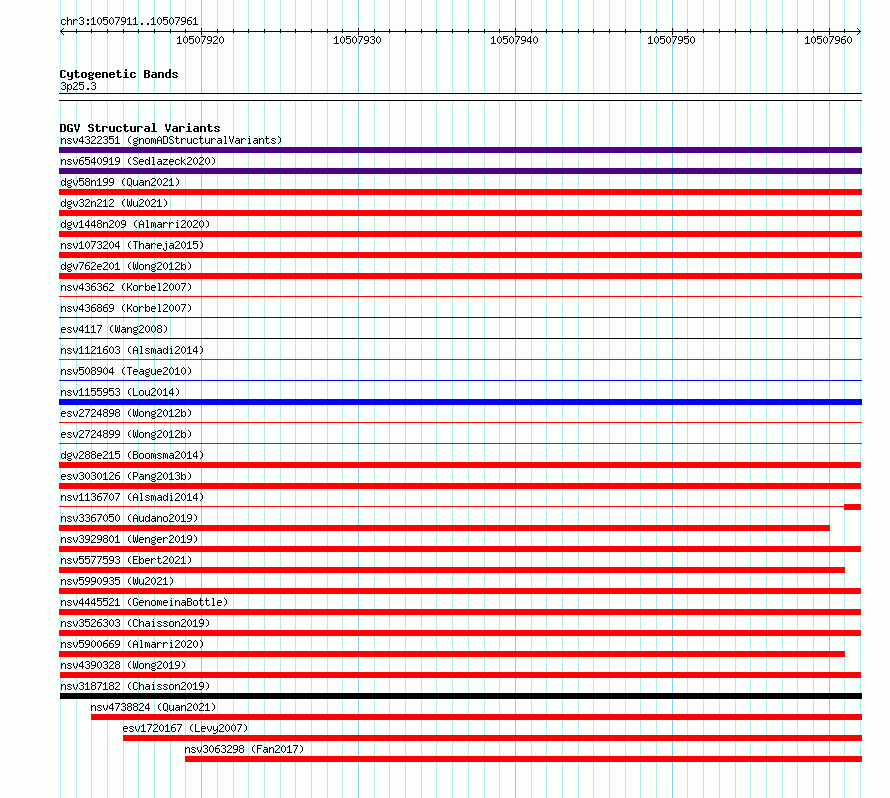
Task: Click the red bar under nsv5900669
Action: (x=452, y=654)
